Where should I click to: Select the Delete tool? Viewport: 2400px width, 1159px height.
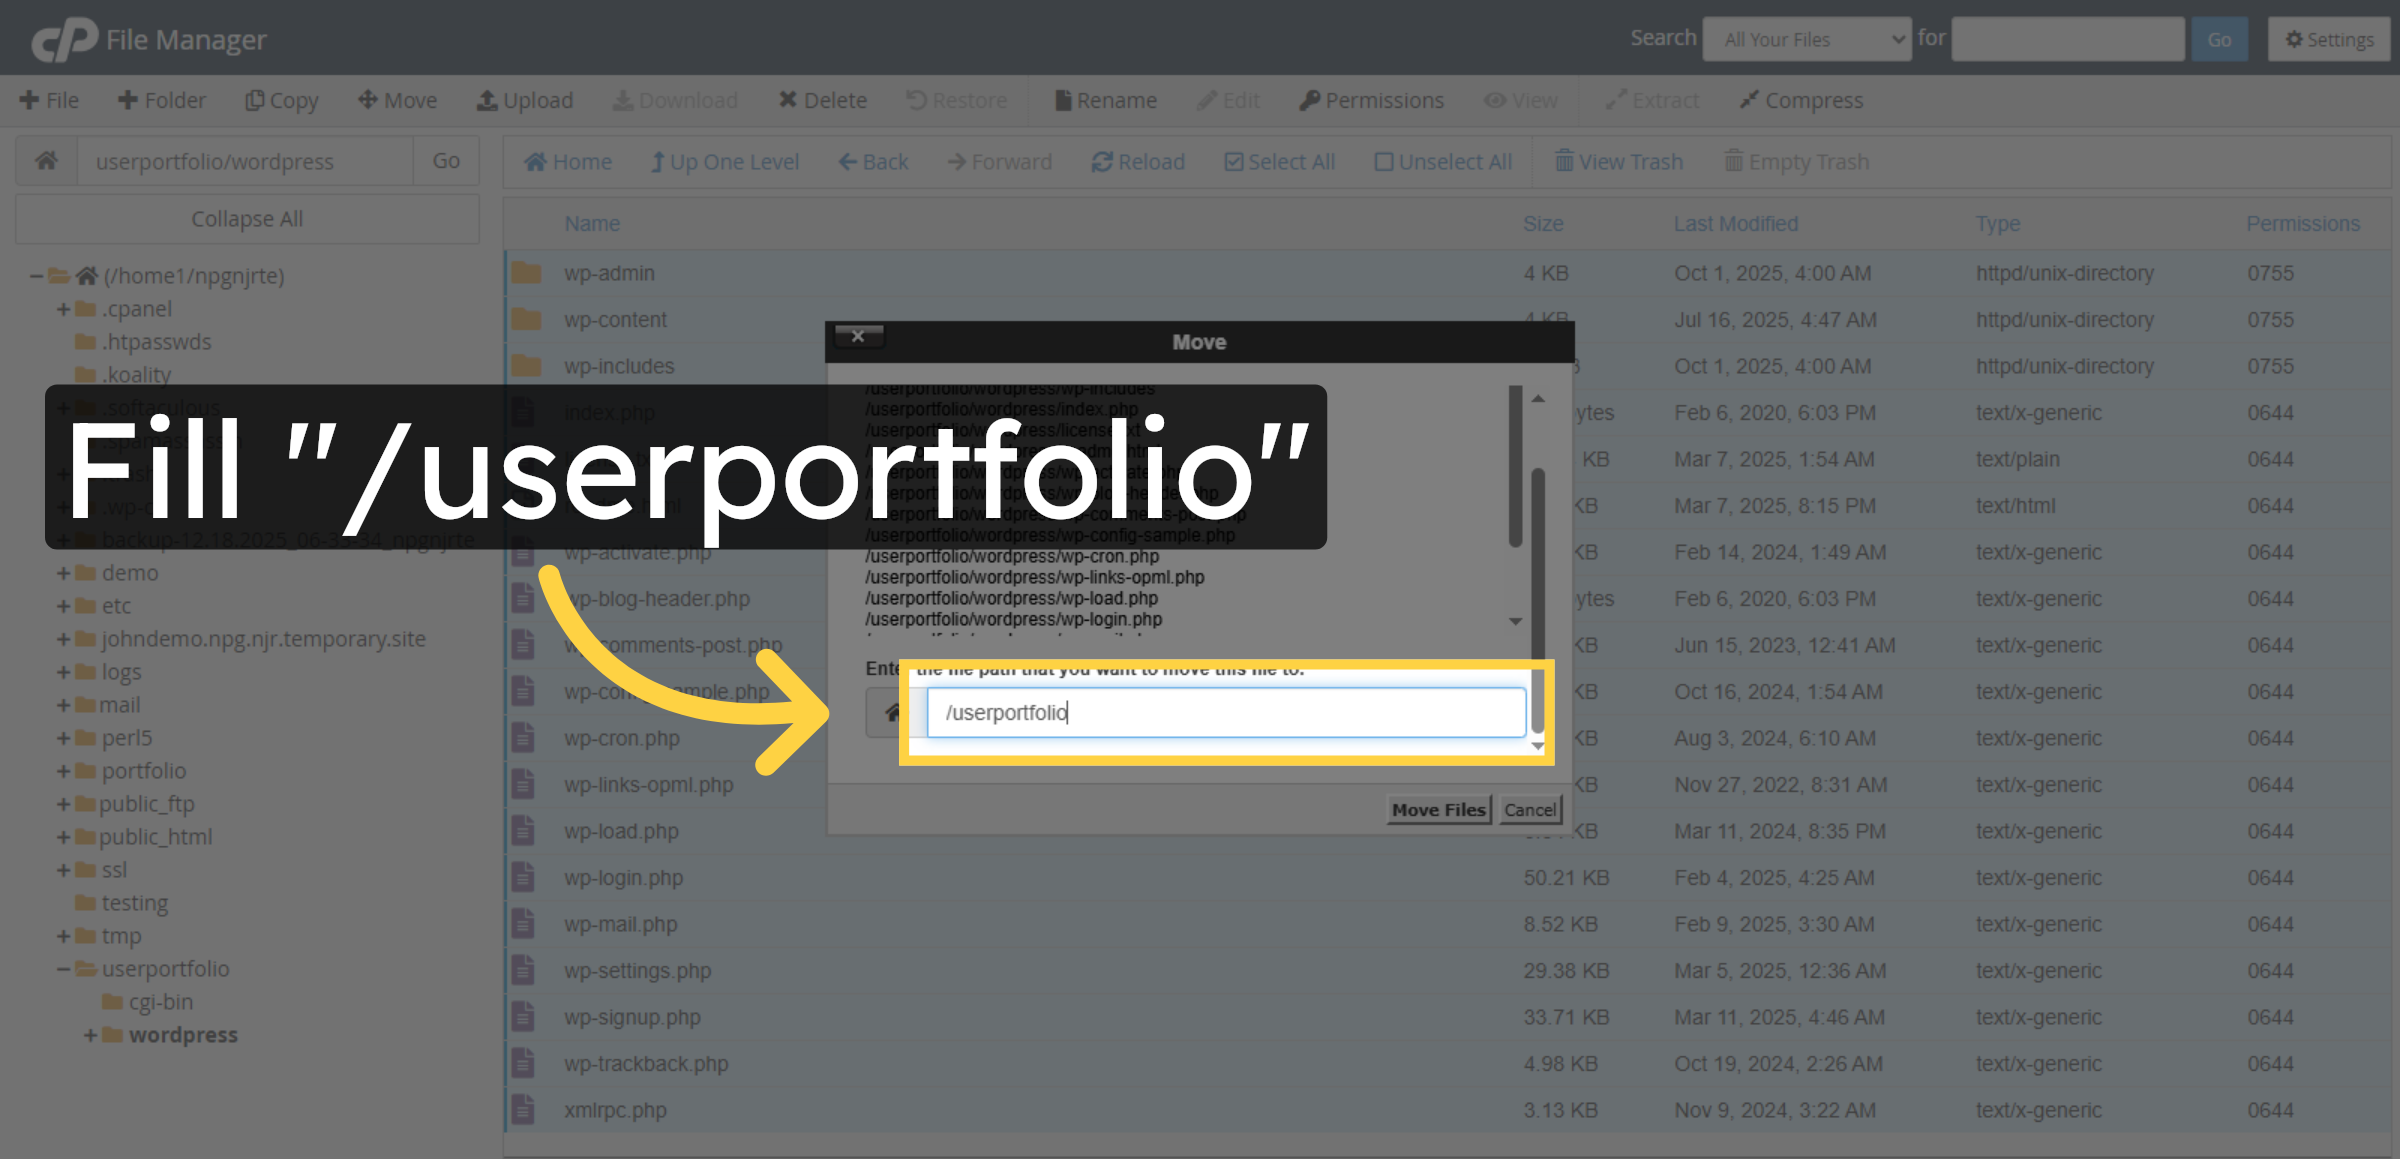pos(822,100)
